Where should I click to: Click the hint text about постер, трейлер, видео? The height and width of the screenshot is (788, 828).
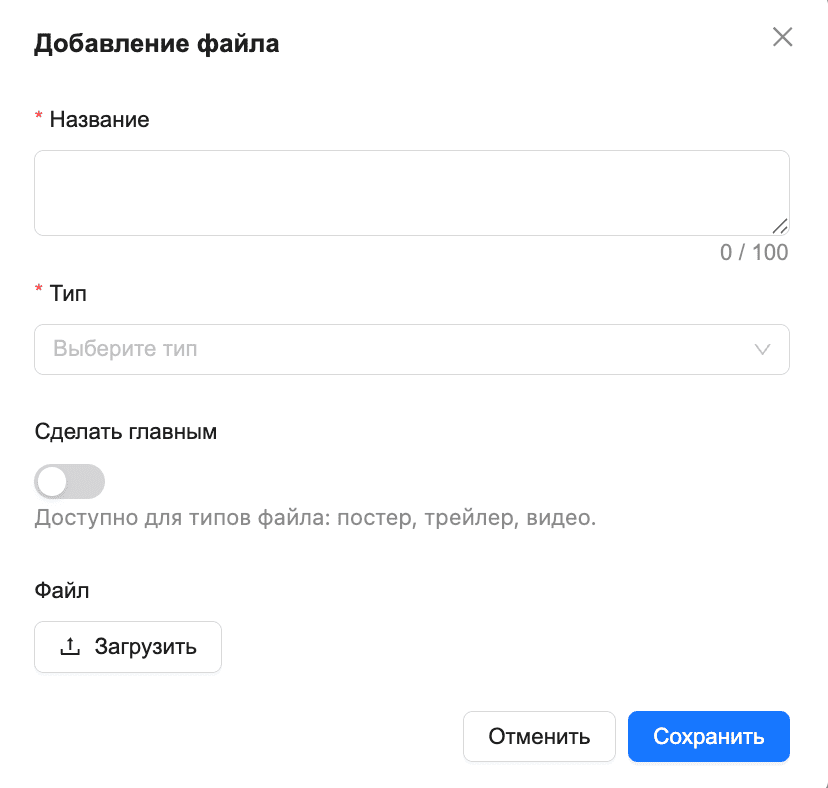coord(315,518)
